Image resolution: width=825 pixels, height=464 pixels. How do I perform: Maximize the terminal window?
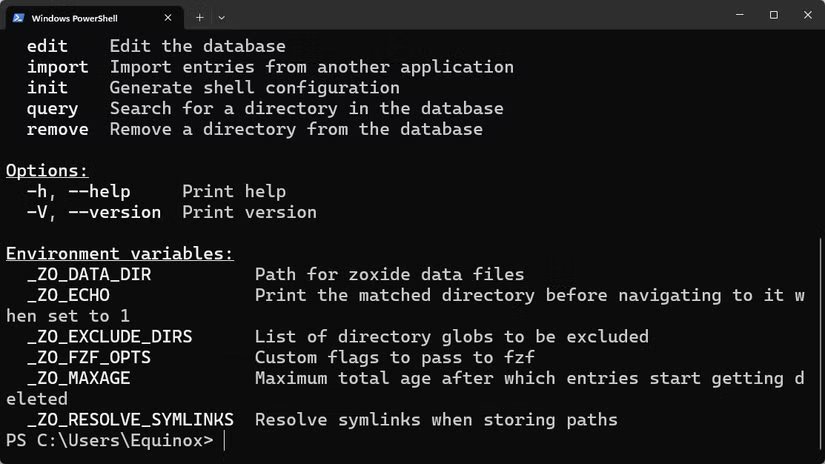coord(773,15)
